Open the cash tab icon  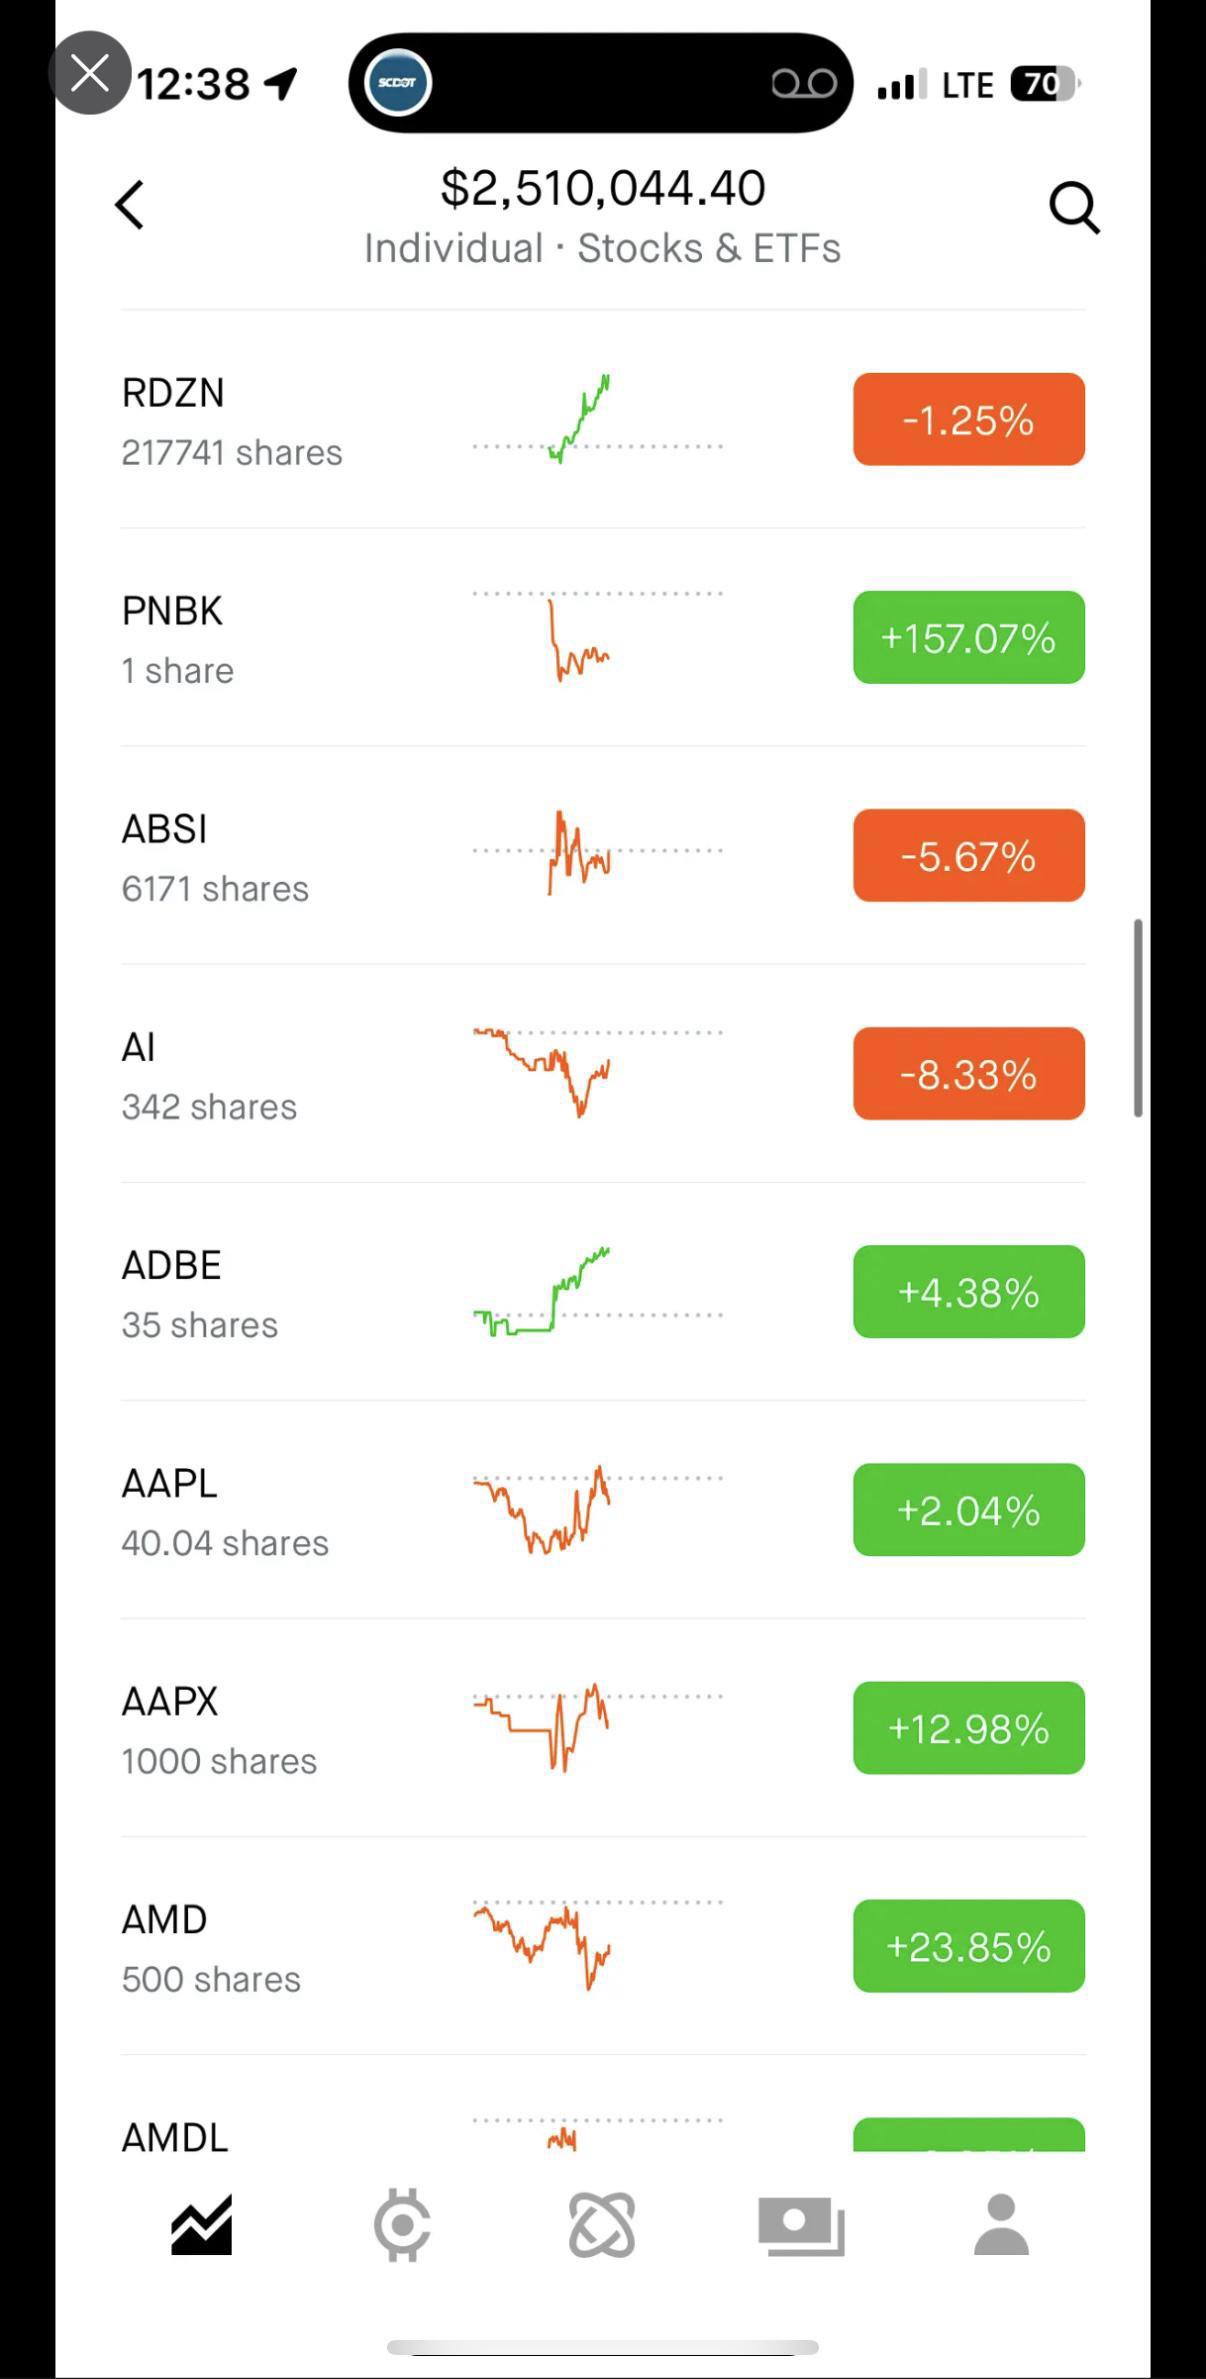coord(801,2226)
